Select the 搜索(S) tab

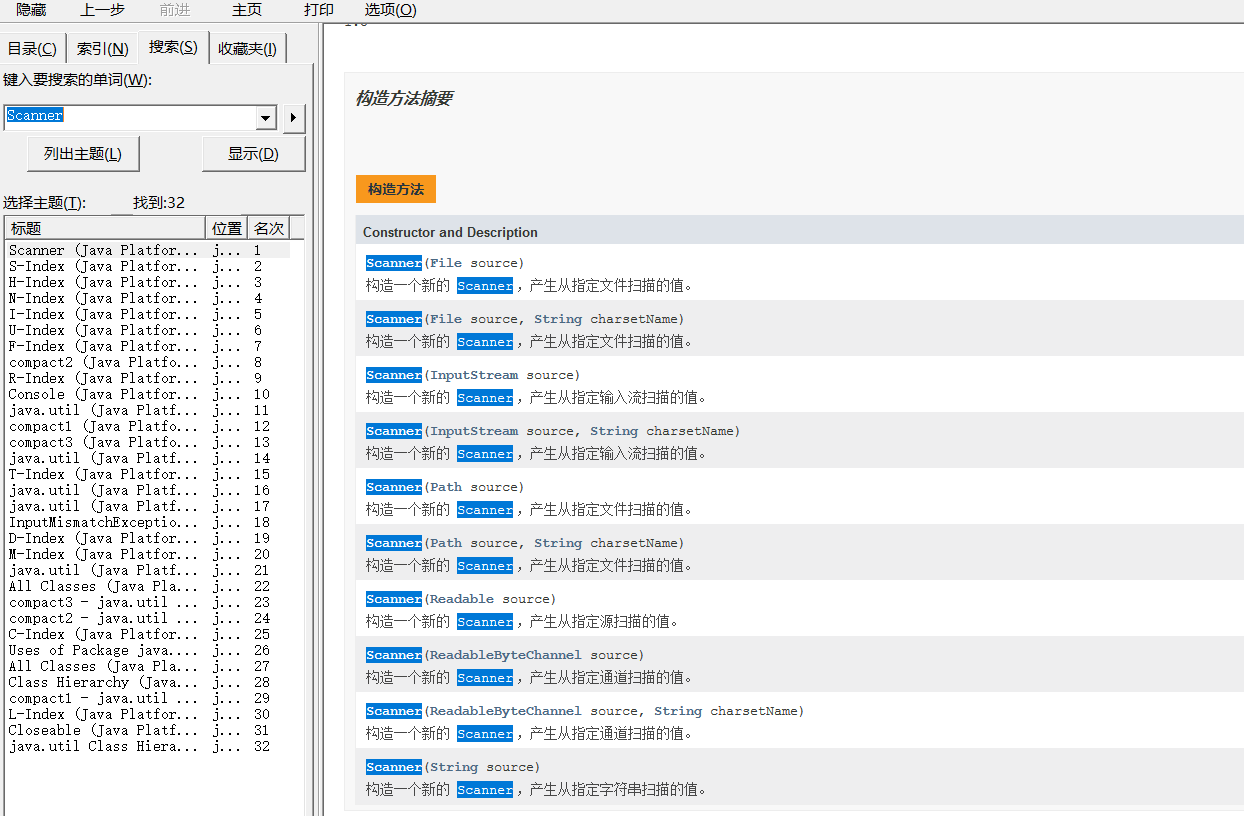173,47
